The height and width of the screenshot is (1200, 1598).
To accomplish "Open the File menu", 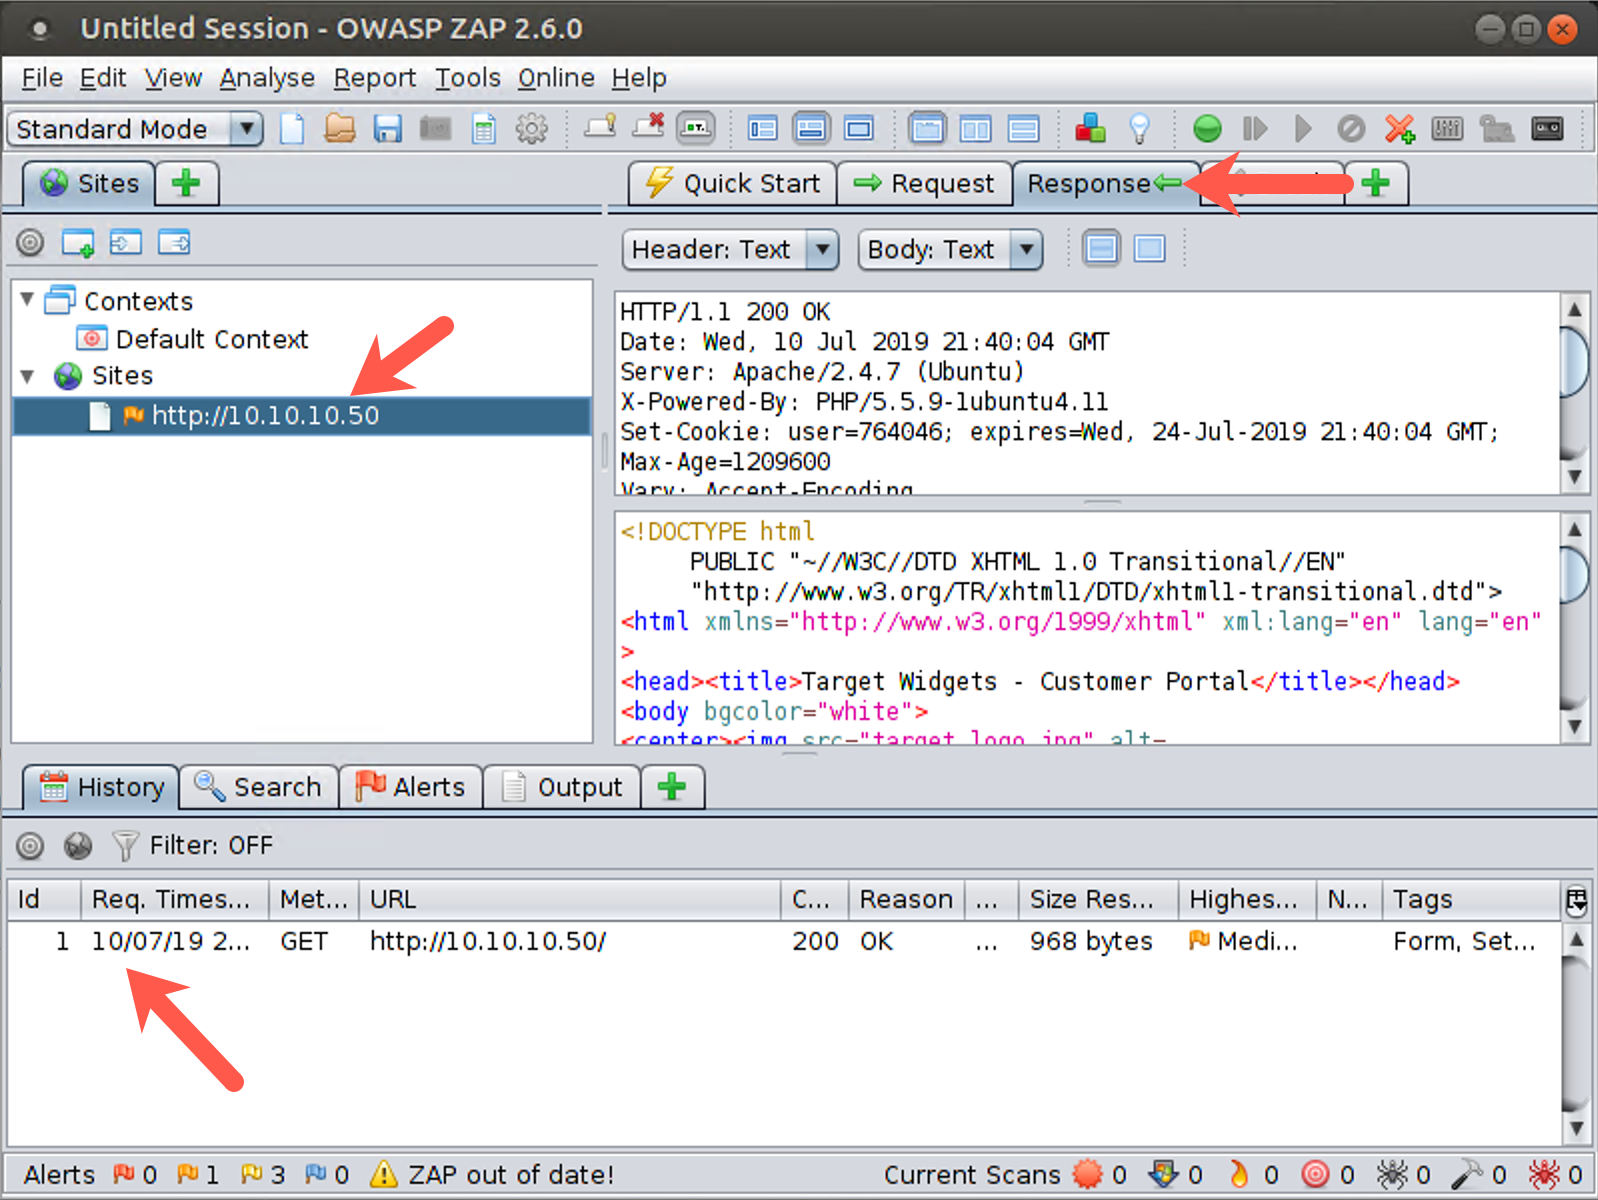I will (x=42, y=78).
